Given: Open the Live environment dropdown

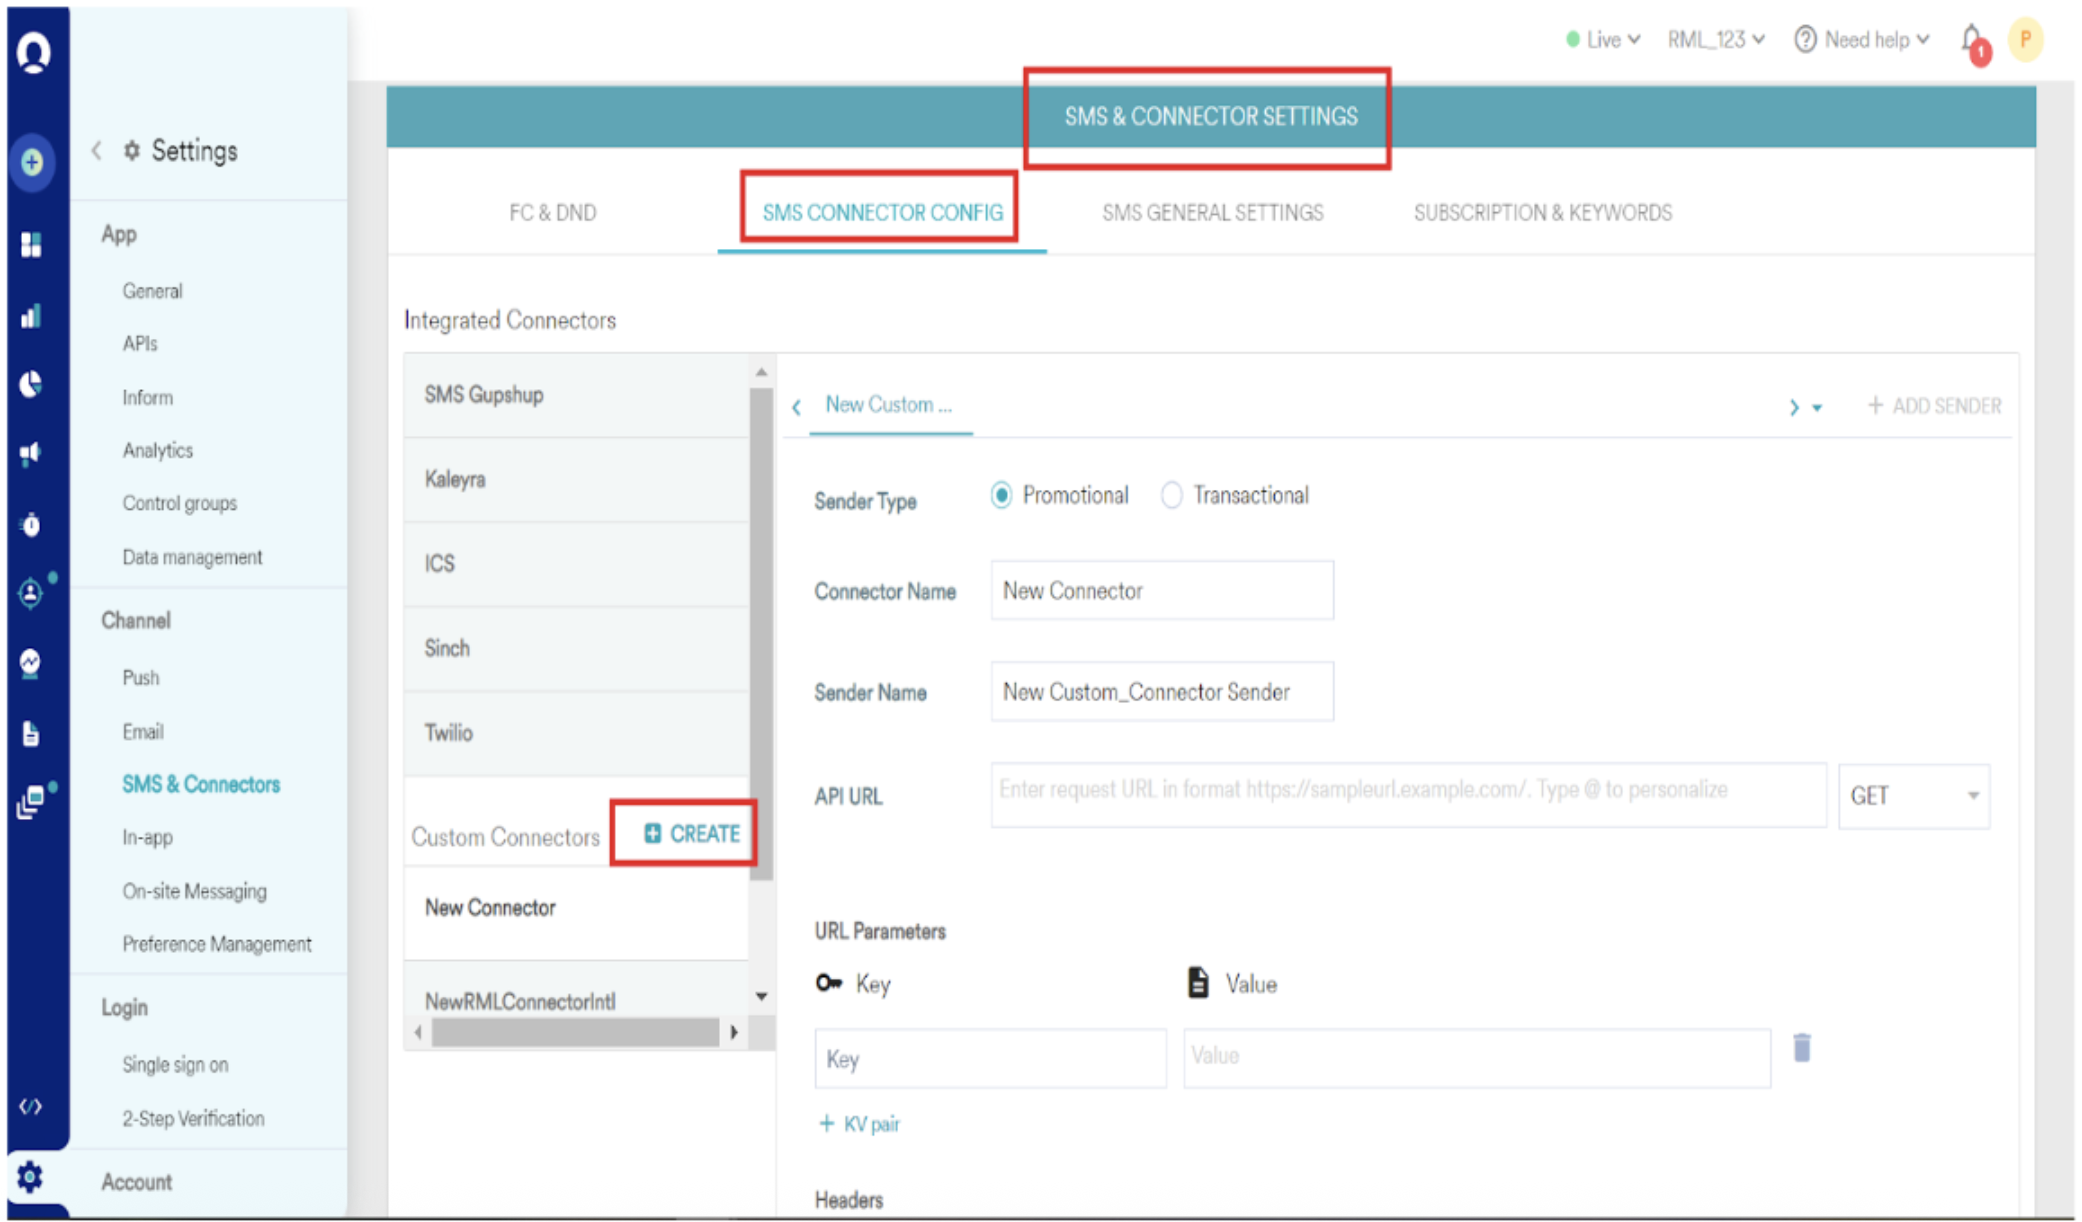Looking at the screenshot, I should [1603, 40].
